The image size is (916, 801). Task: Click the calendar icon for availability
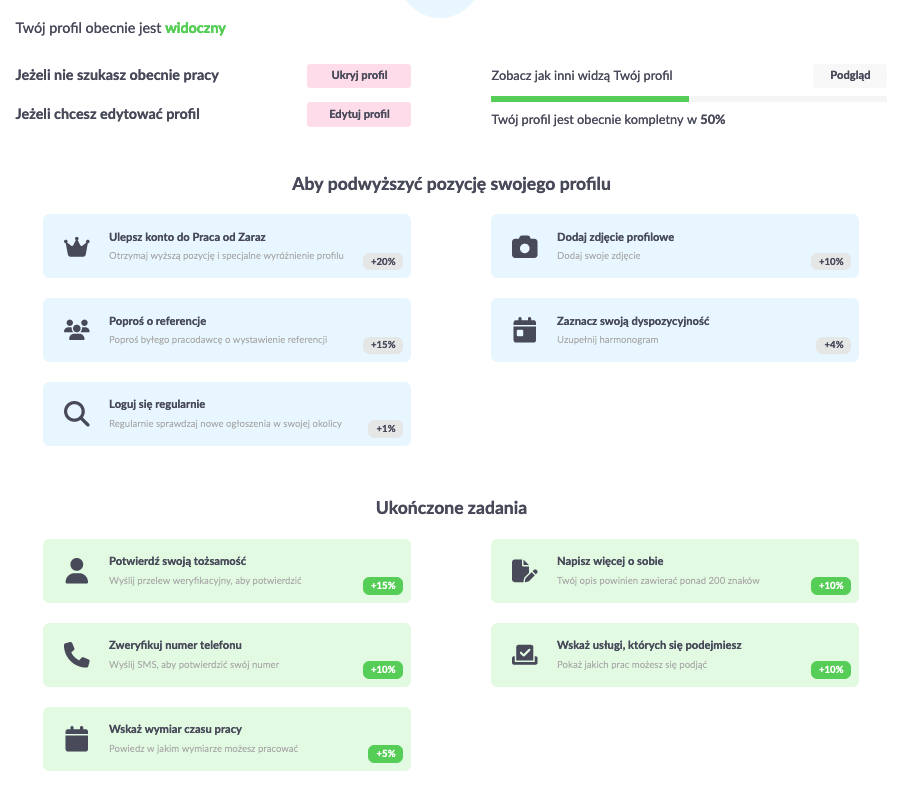525,330
